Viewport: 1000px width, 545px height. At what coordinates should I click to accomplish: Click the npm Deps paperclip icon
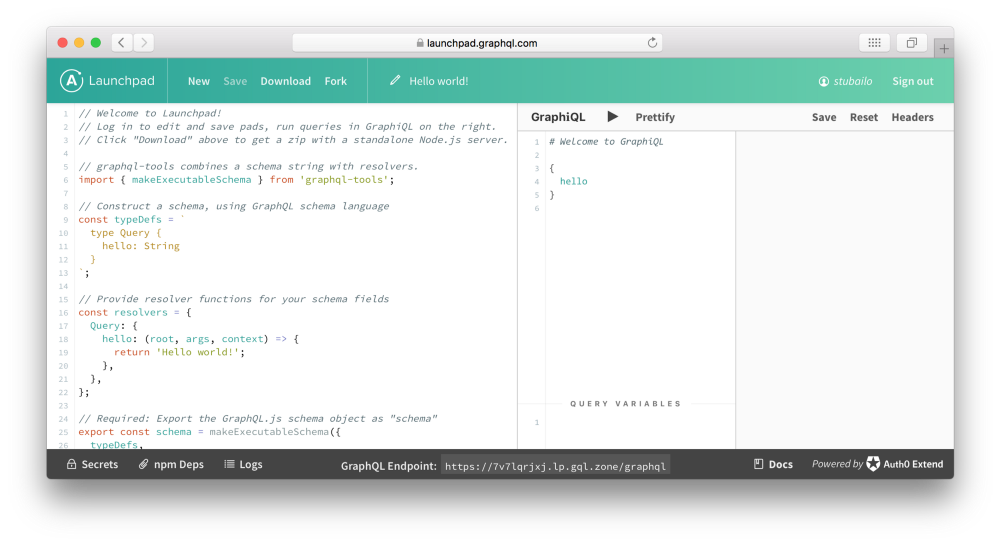(143, 464)
